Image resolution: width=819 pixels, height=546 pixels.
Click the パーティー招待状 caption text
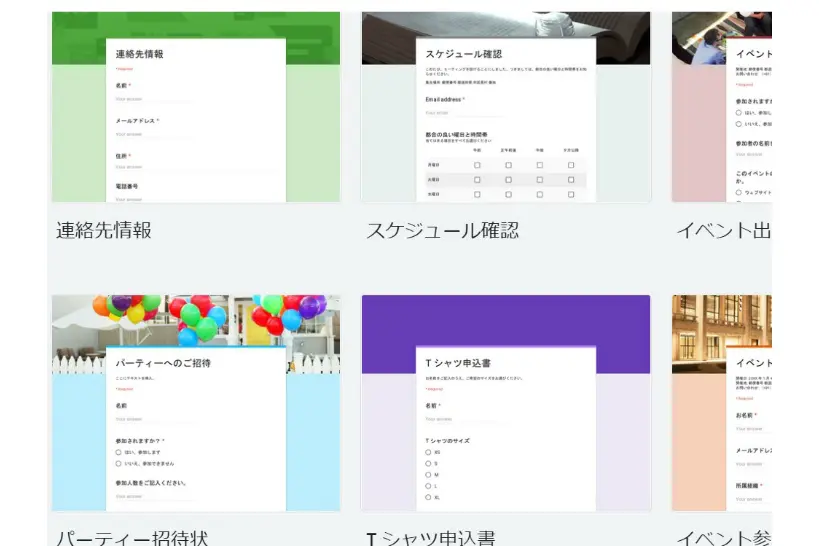coord(132,538)
